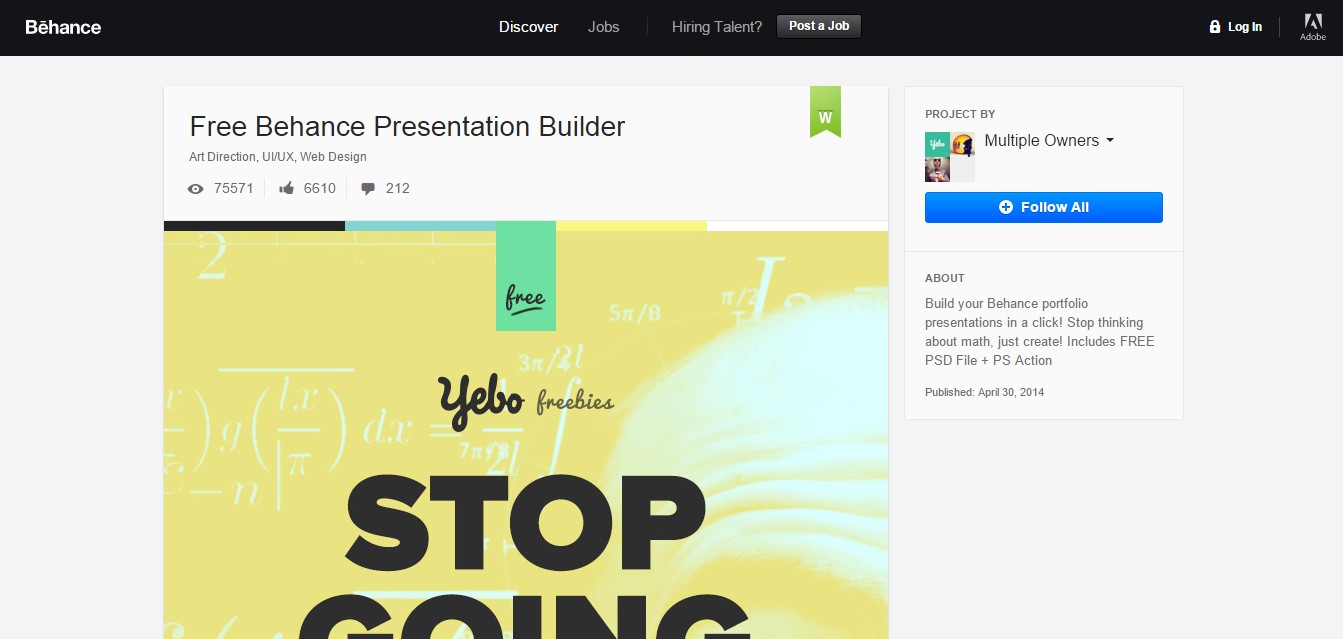Expand the Multiple Owners dropdown
The width and height of the screenshot is (1343, 639).
(x=1049, y=141)
